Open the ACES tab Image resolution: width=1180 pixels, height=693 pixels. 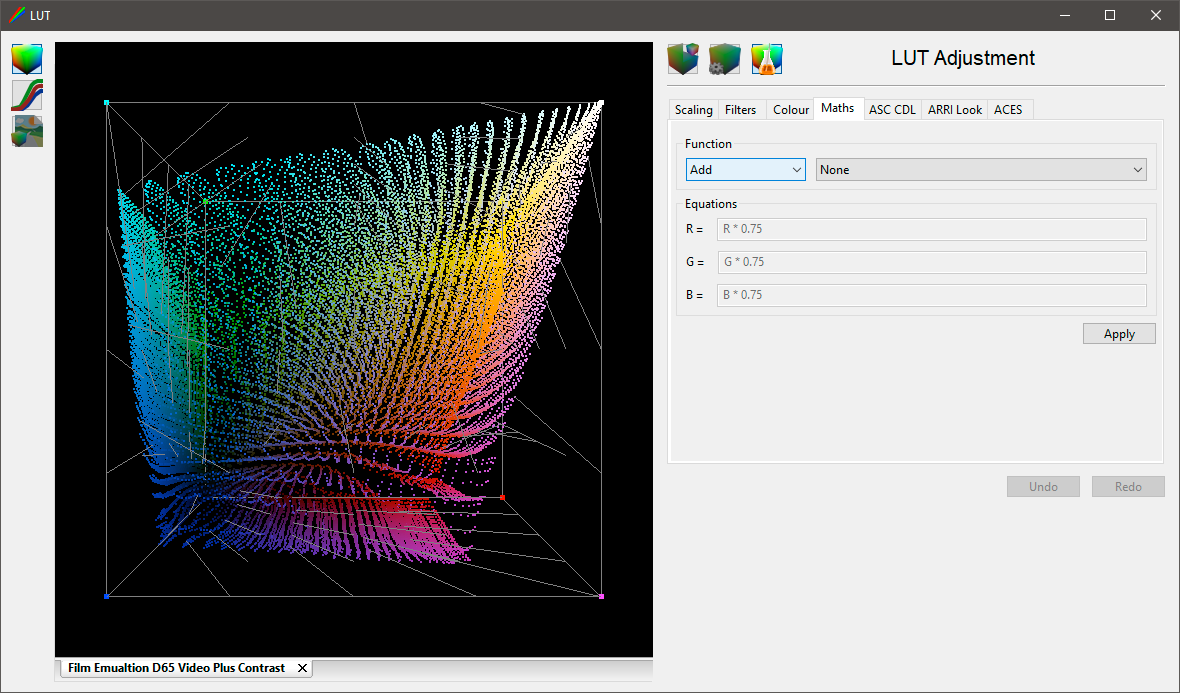1009,109
